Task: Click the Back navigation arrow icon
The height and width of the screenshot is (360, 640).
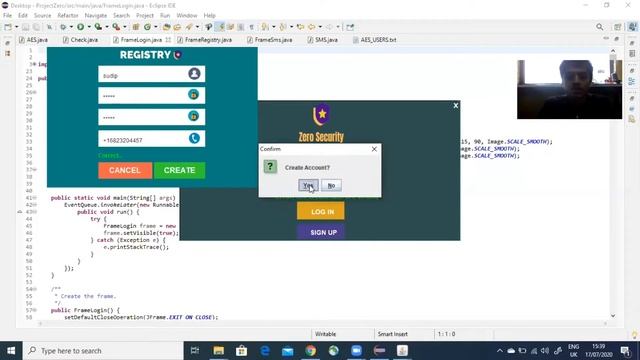Action: (x=311, y=27)
